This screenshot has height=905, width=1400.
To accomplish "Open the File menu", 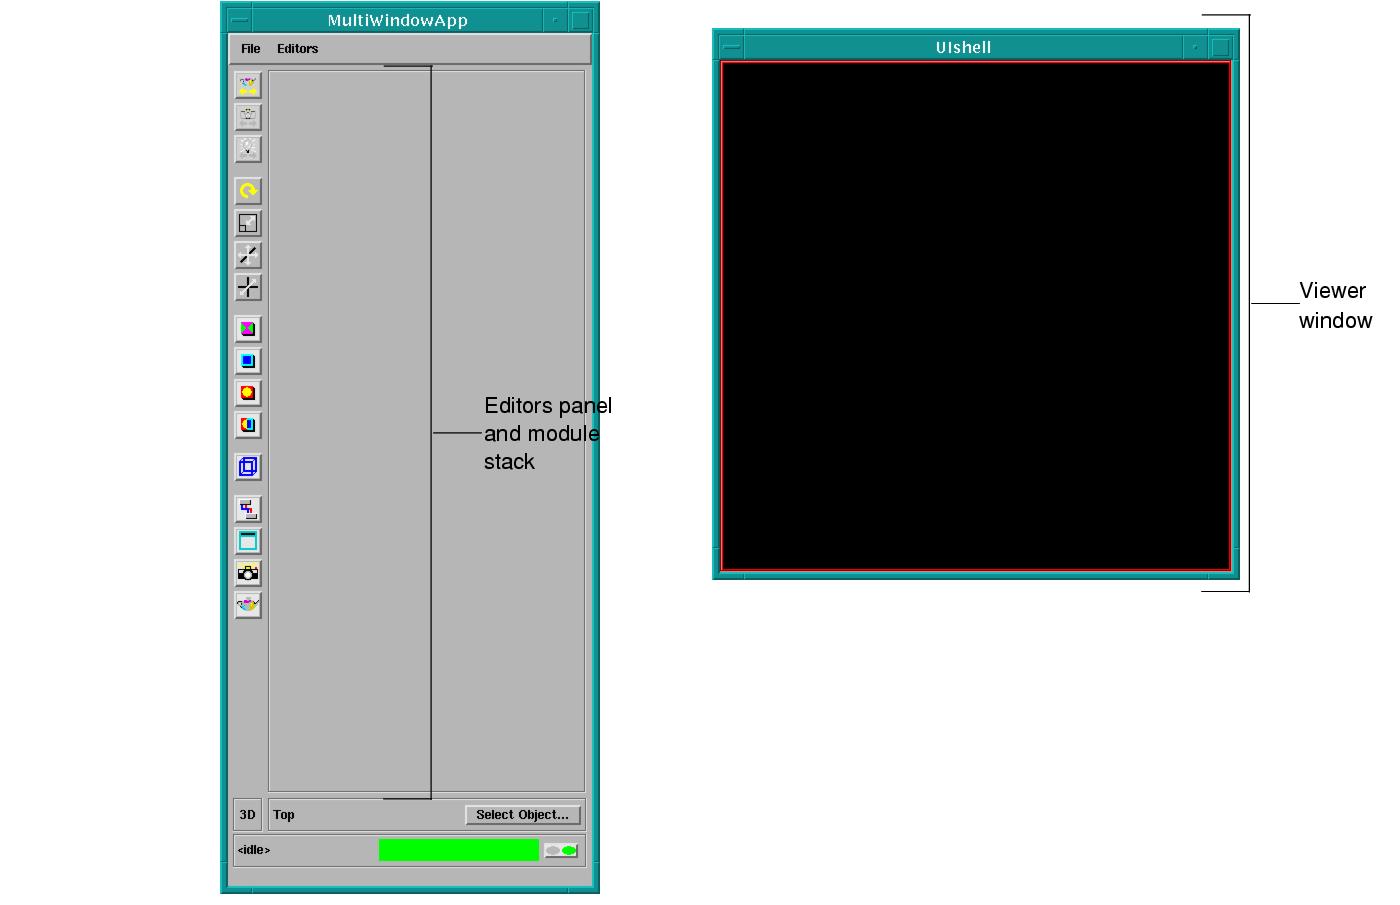I will point(250,48).
